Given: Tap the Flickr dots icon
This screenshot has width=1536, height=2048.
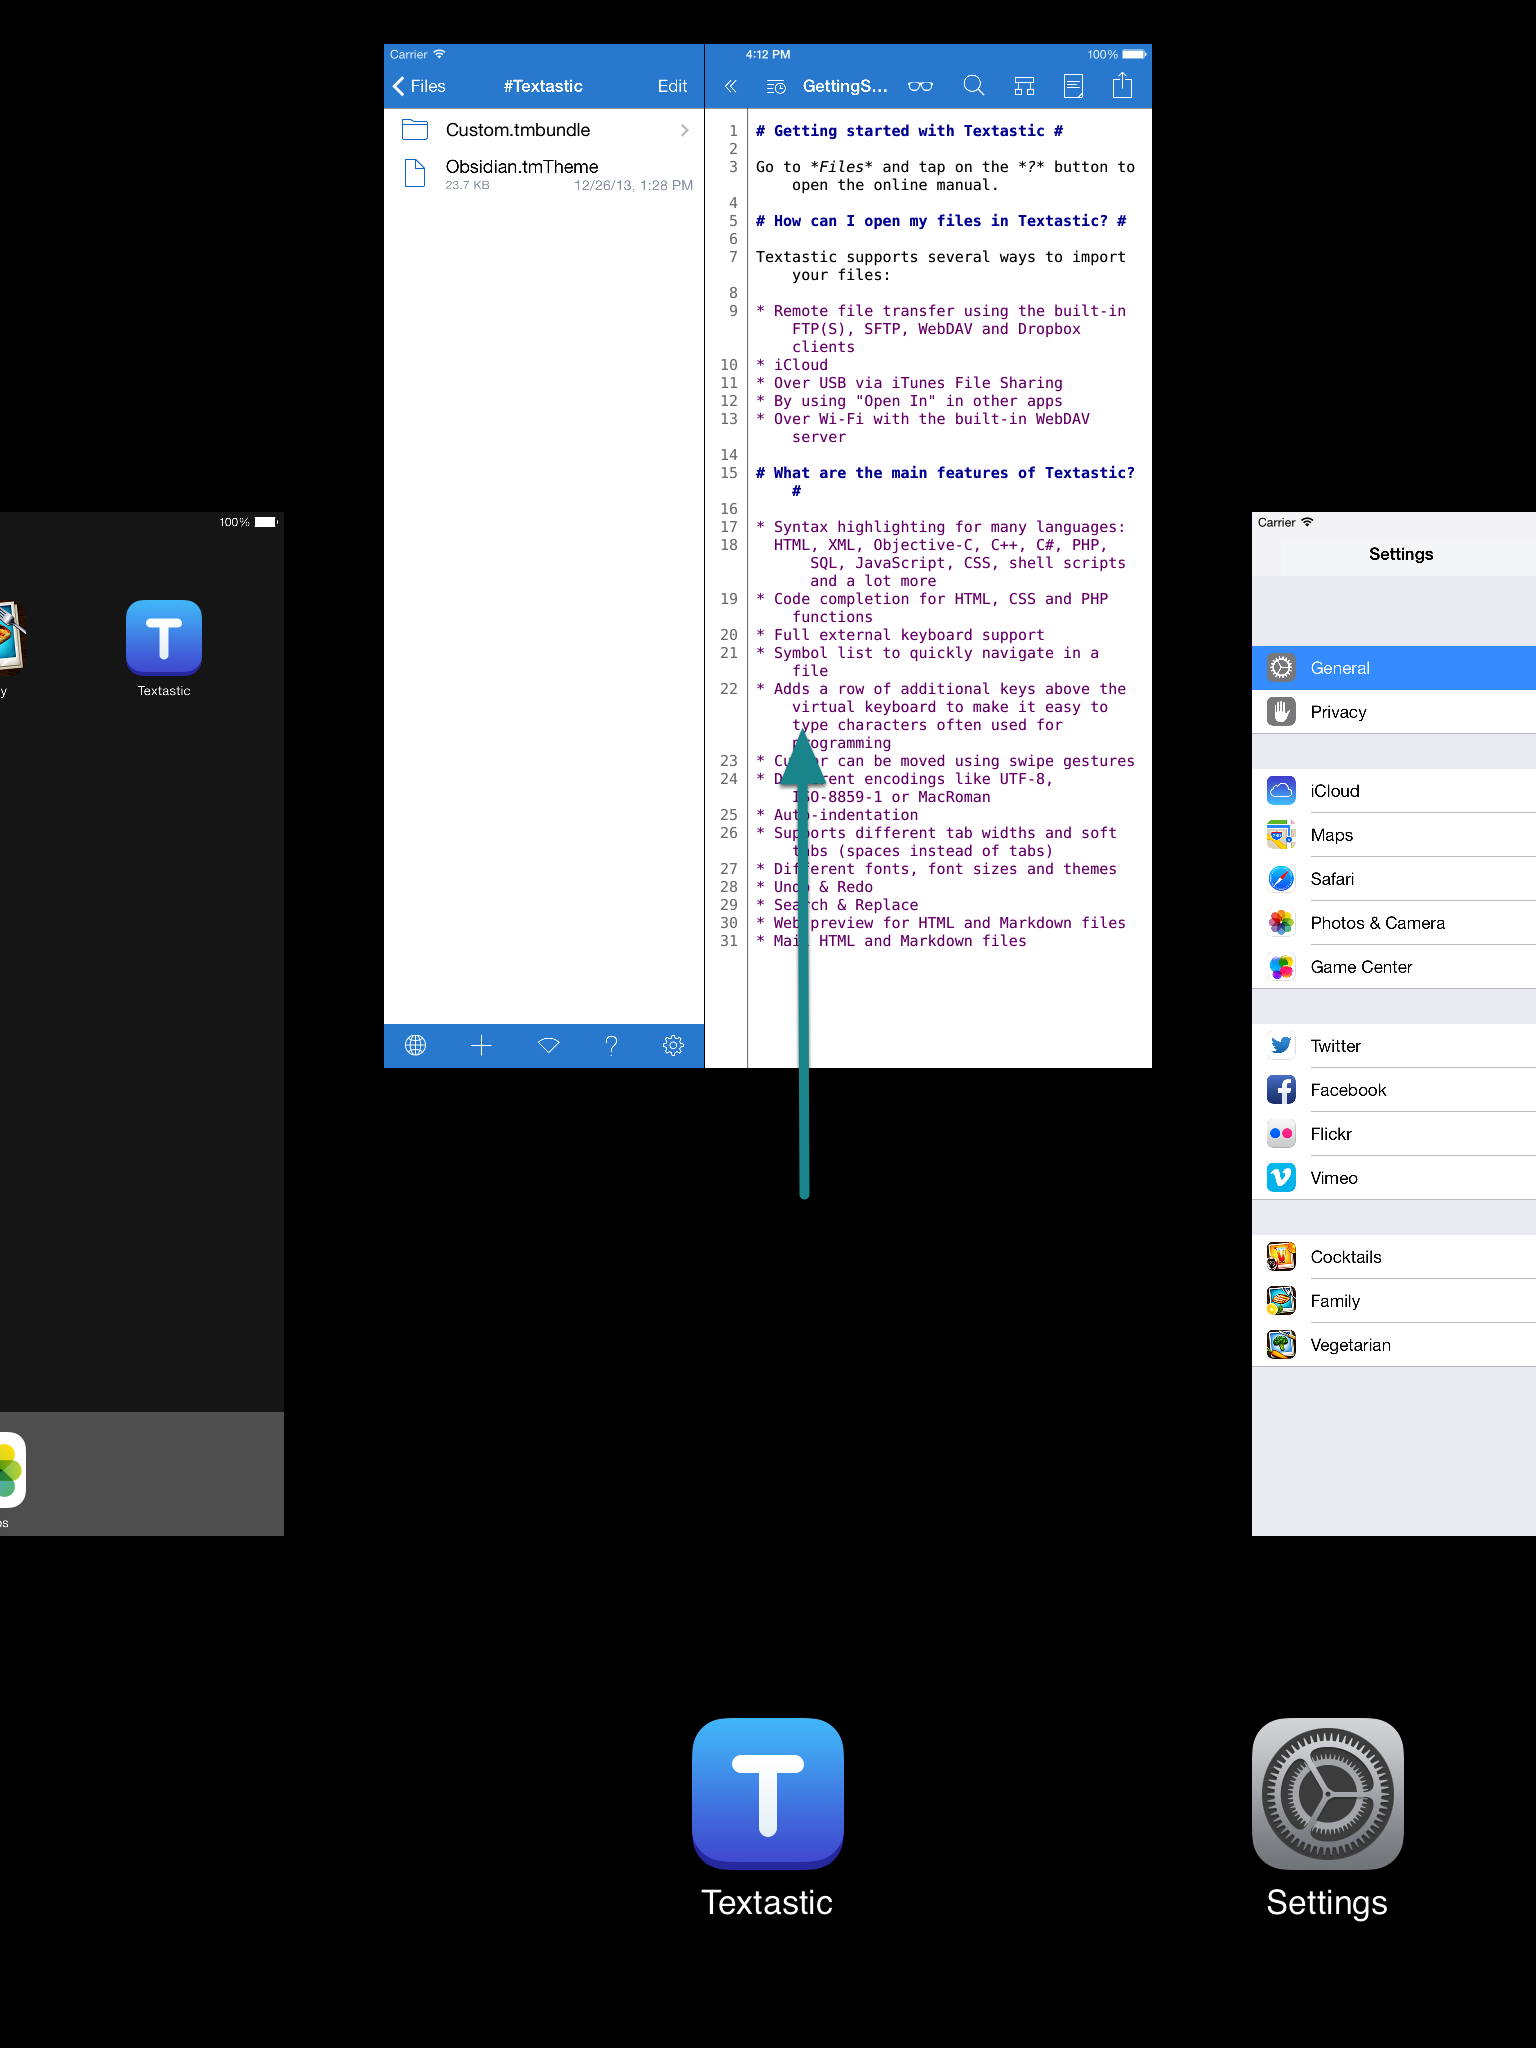Looking at the screenshot, I should click(x=1281, y=1134).
